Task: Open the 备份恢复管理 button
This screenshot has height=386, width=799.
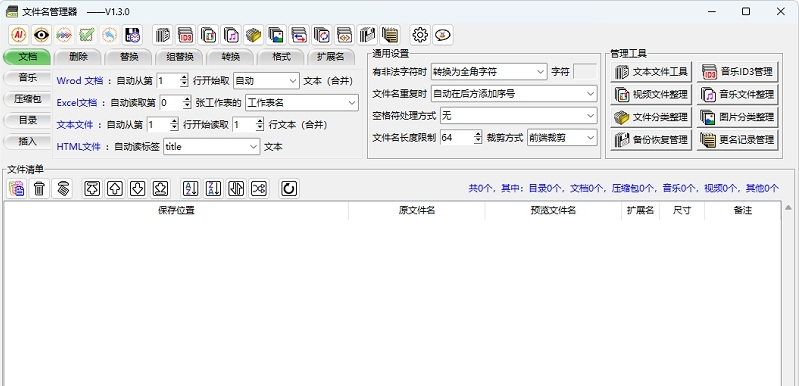Action: [x=651, y=140]
